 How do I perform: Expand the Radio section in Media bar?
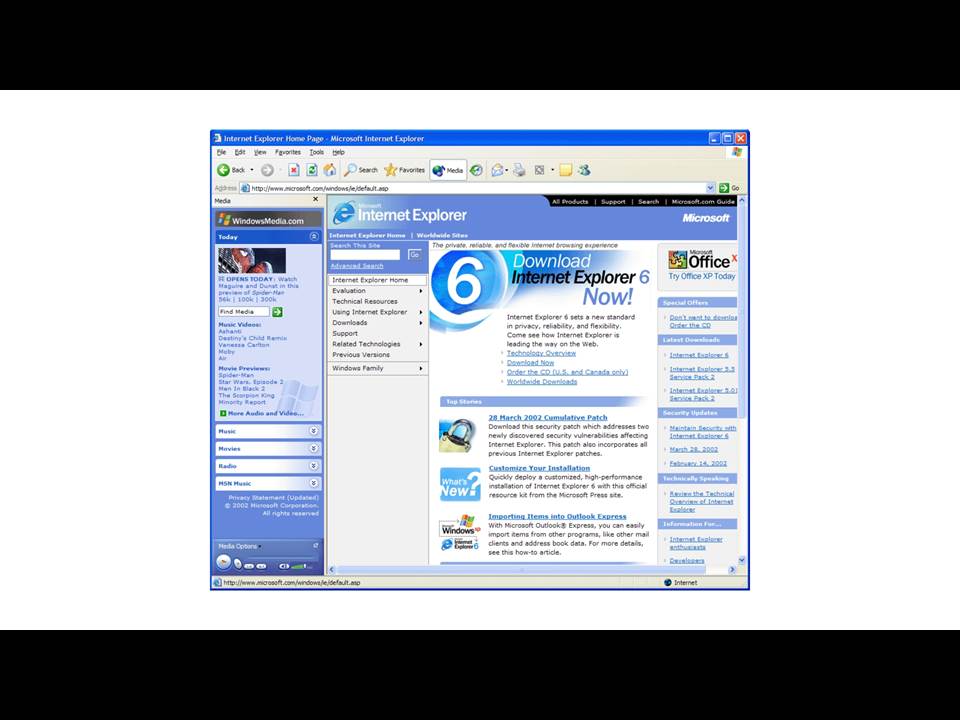click(313, 466)
